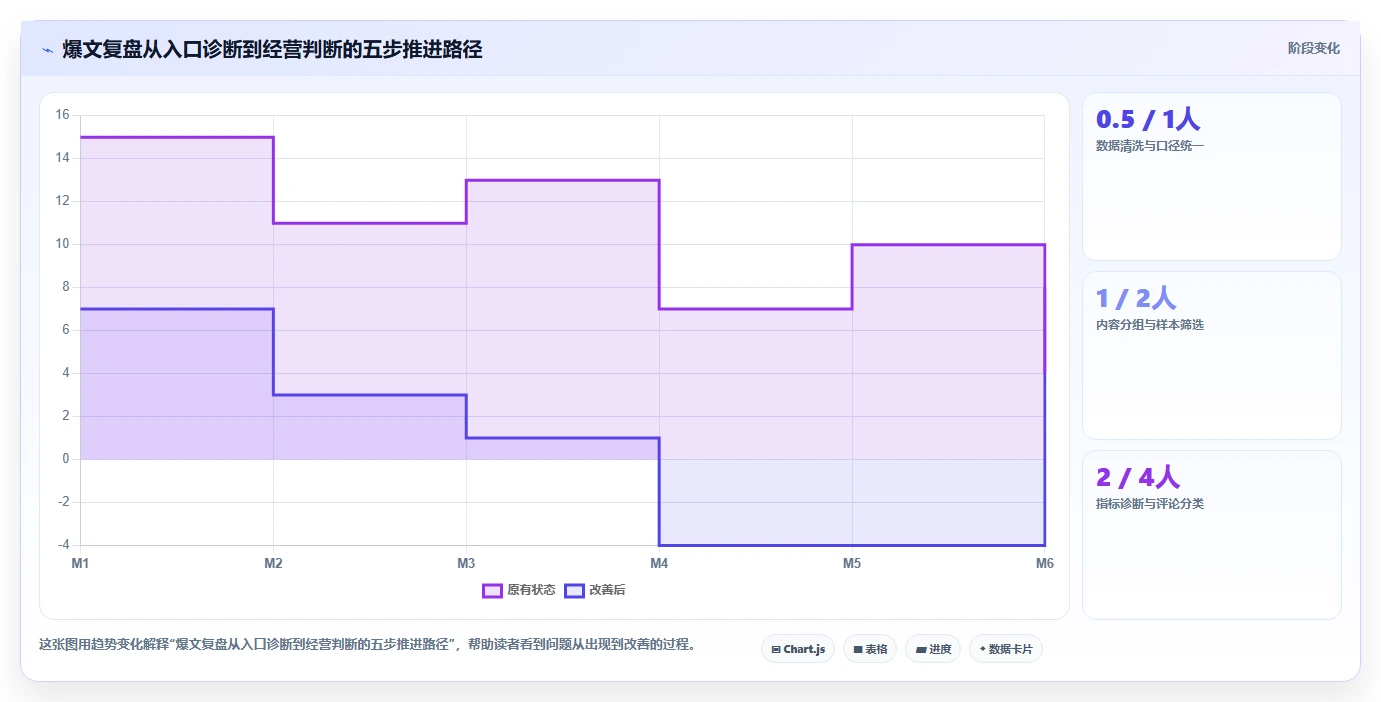This screenshot has height=702, width=1381.
Task: Click the 爆文复盘 main title text
Action: 272,49
